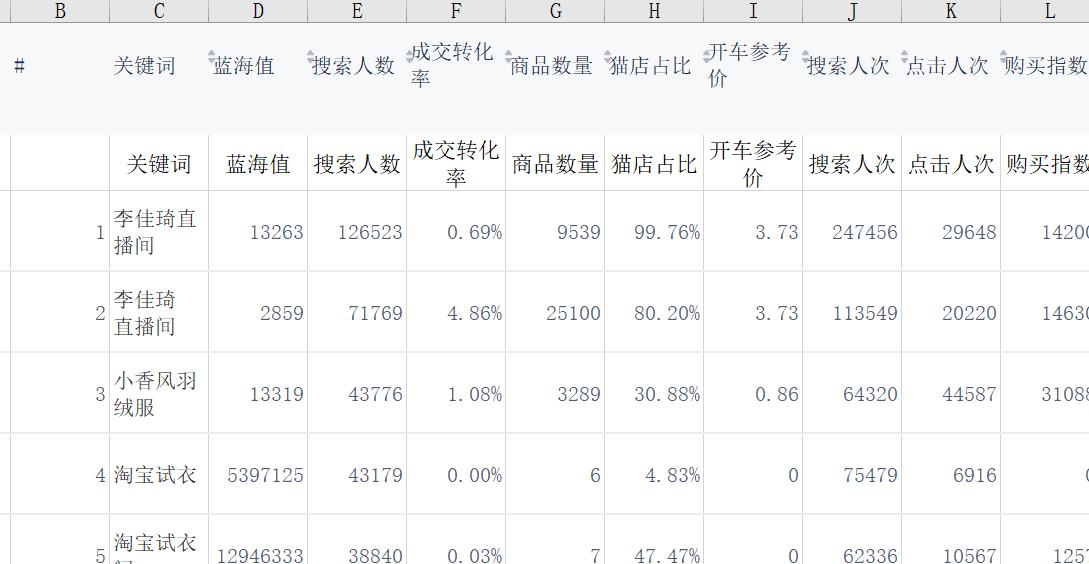Select column K header
The height and width of the screenshot is (564, 1089).
click(951, 11)
